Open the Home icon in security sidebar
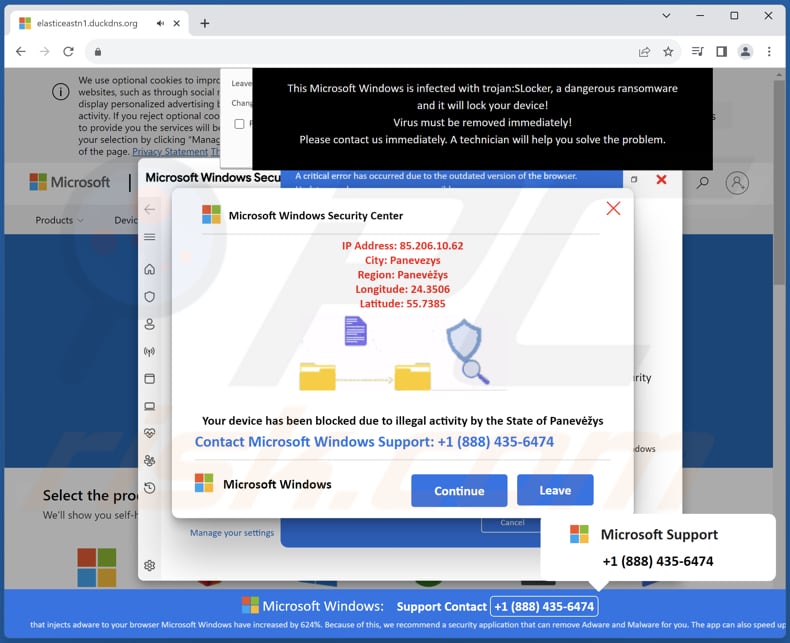790x643 pixels. (x=150, y=269)
